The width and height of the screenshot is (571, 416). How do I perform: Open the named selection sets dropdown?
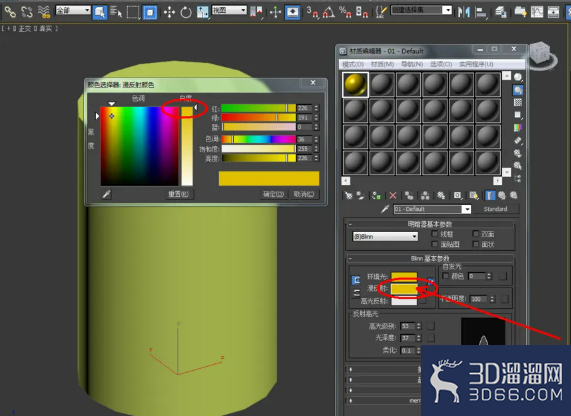tap(421, 10)
